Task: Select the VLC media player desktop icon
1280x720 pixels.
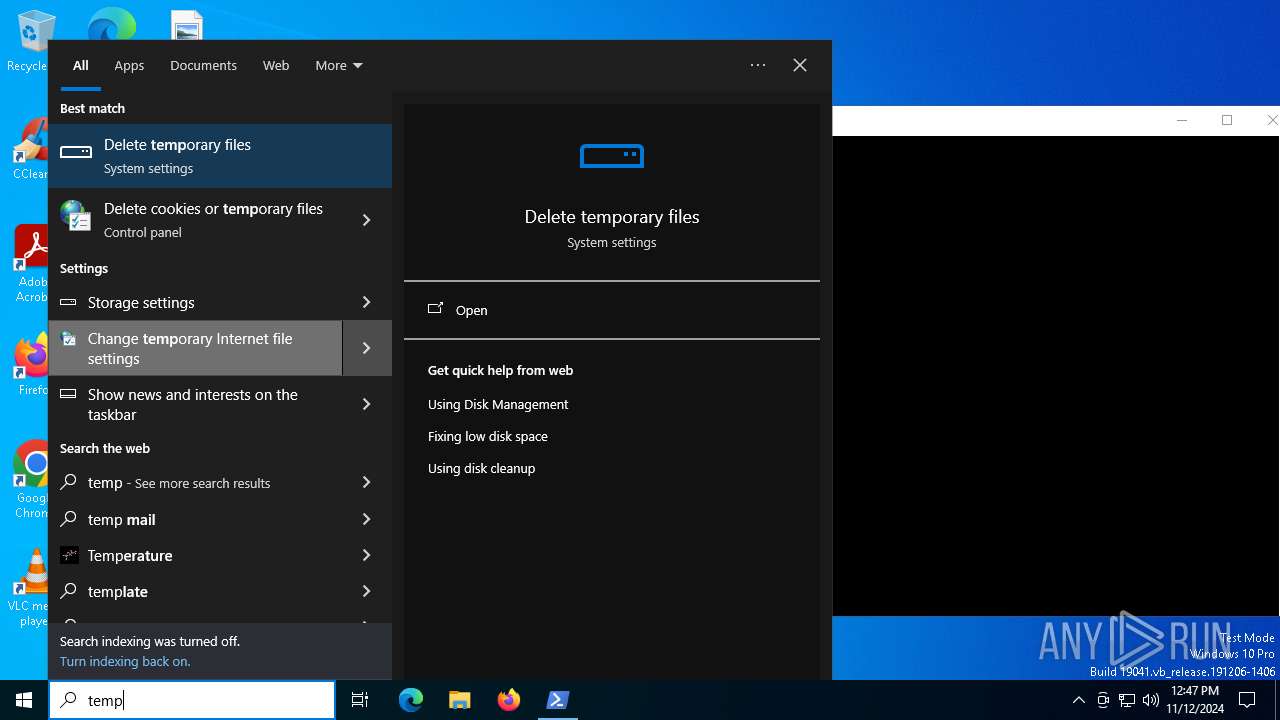Action: pyautogui.click(x=30, y=588)
